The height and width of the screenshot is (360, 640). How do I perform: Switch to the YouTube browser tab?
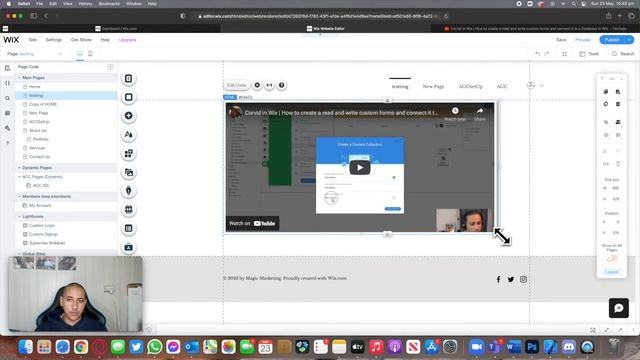[x=535, y=29]
